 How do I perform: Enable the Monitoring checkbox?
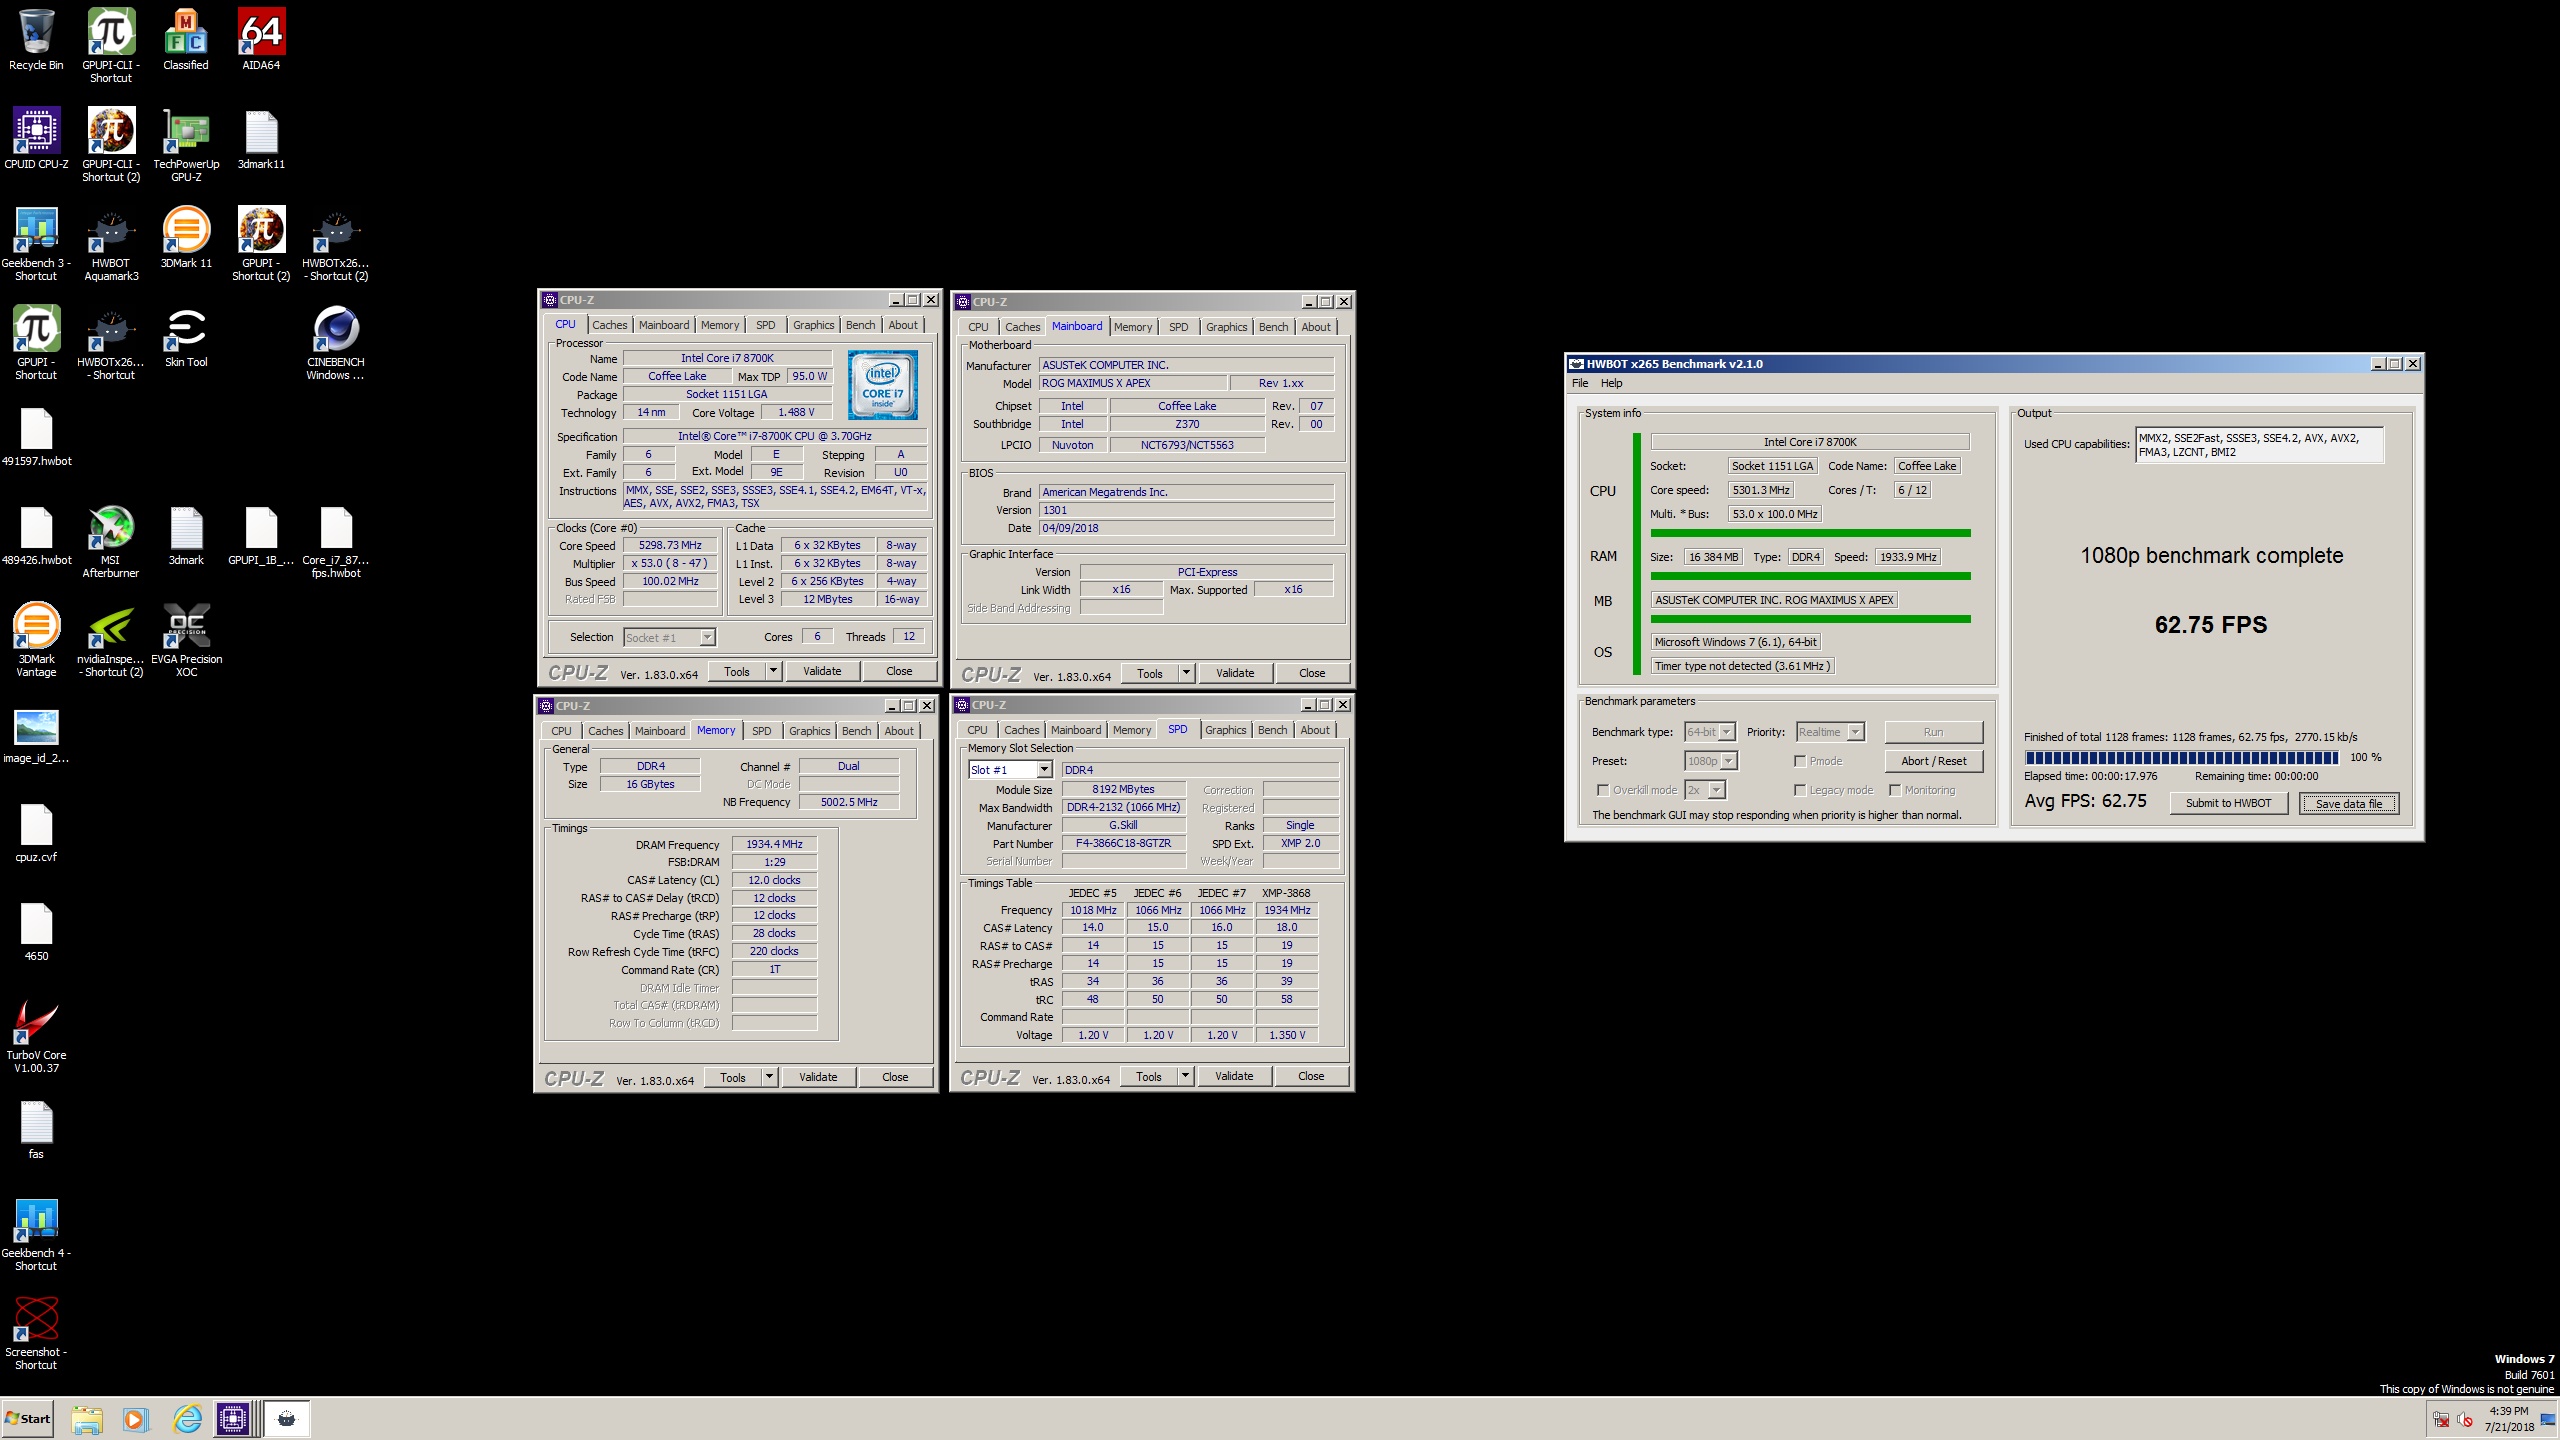click(x=1895, y=790)
